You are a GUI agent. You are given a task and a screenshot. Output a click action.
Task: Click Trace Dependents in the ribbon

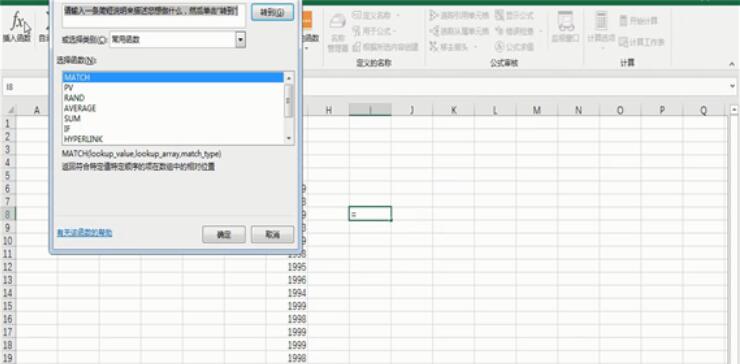pyautogui.click(x=459, y=31)
